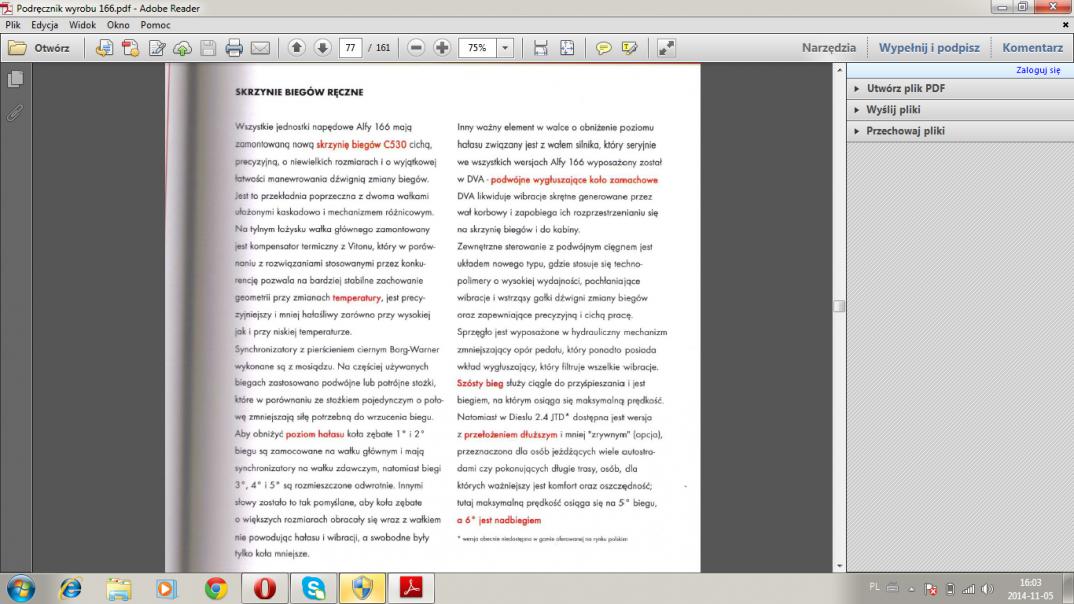Zoom in with the plus button
Screen dimensions: 1074x604
441,48
